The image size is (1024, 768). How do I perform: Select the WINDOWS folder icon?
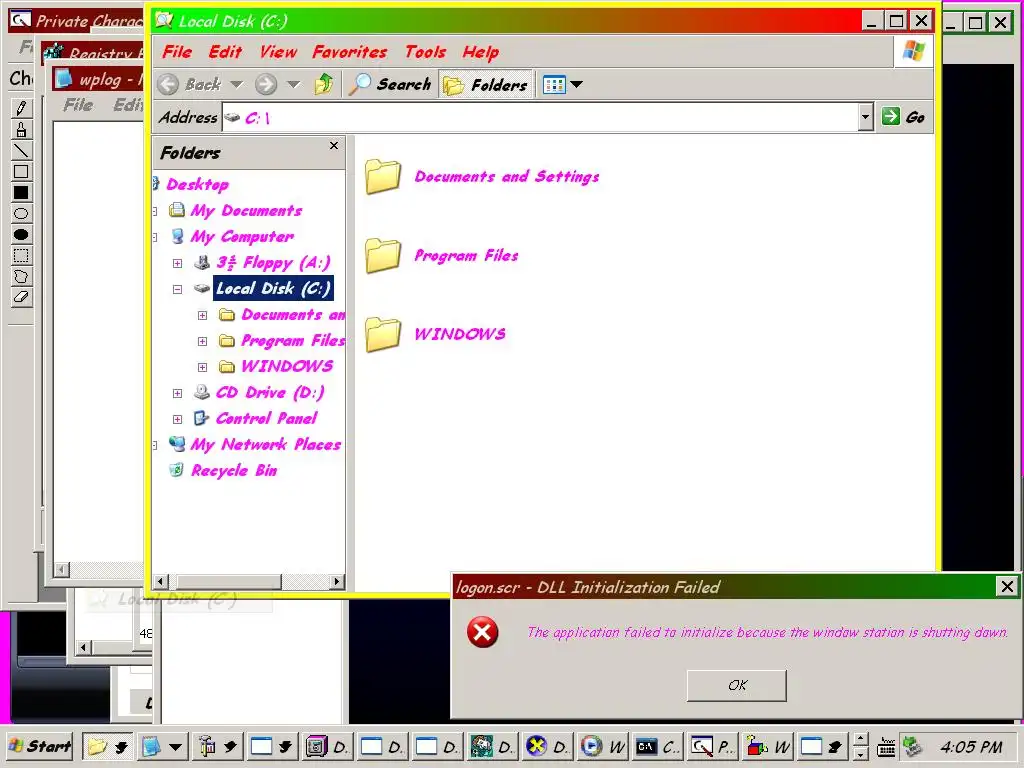coord(383,334)
